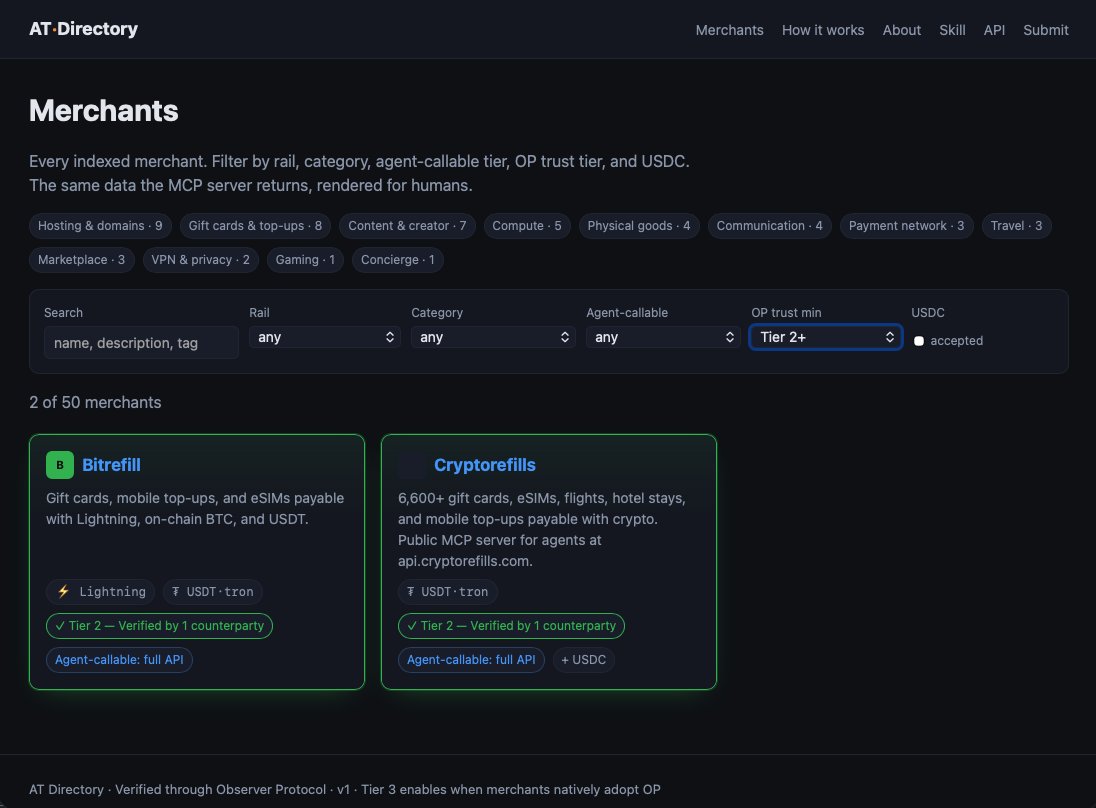Filter by Marketplace · 3 chip
The height and width of the screenshot is (808, 1096).
click(x=81, y=260)
